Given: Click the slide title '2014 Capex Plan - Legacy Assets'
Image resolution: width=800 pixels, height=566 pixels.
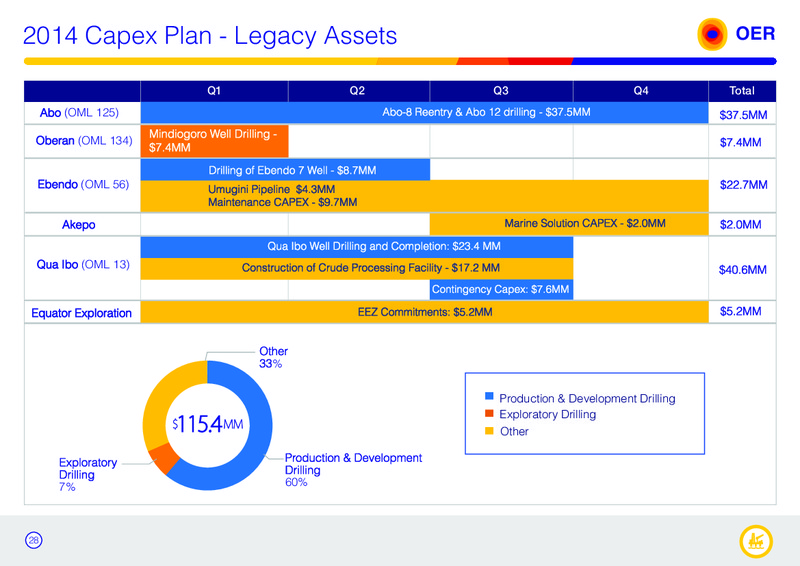Looking at the screenshot, I should pyautogui.click(x=210, y=36).
